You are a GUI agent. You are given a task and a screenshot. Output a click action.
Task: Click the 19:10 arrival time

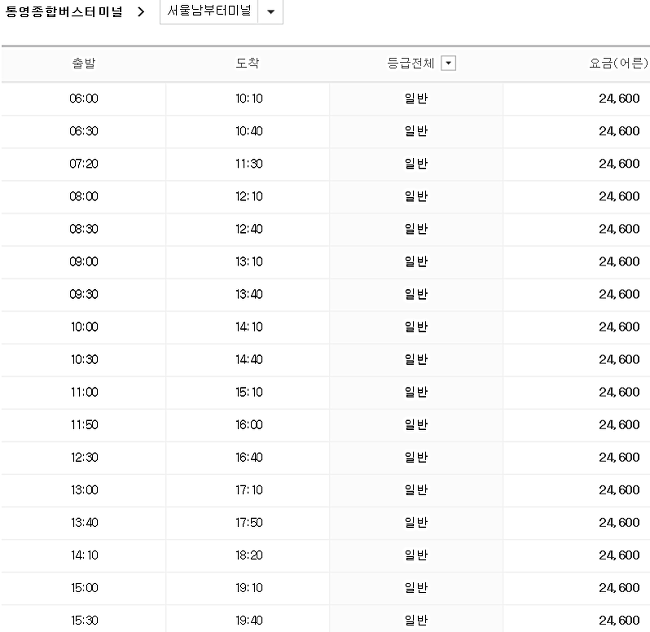(249, 588)
